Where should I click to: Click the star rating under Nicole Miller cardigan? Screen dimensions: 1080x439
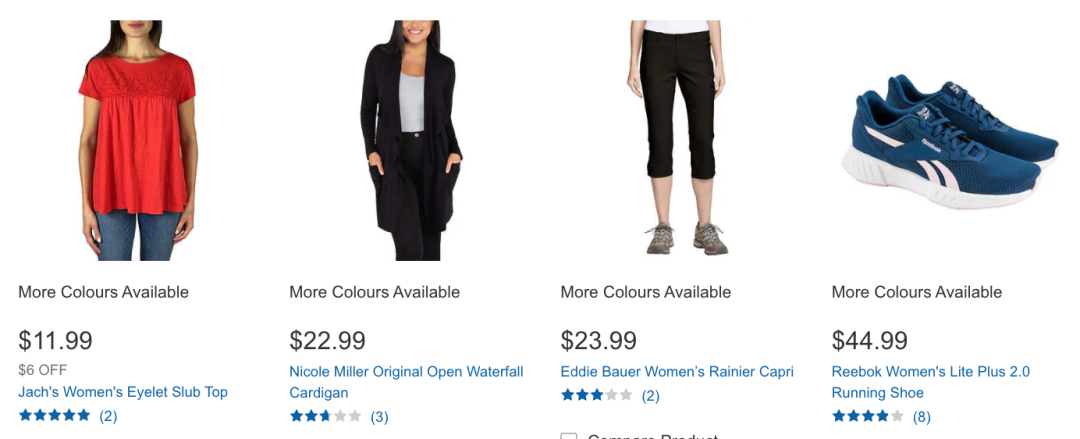tap(325, 416)
